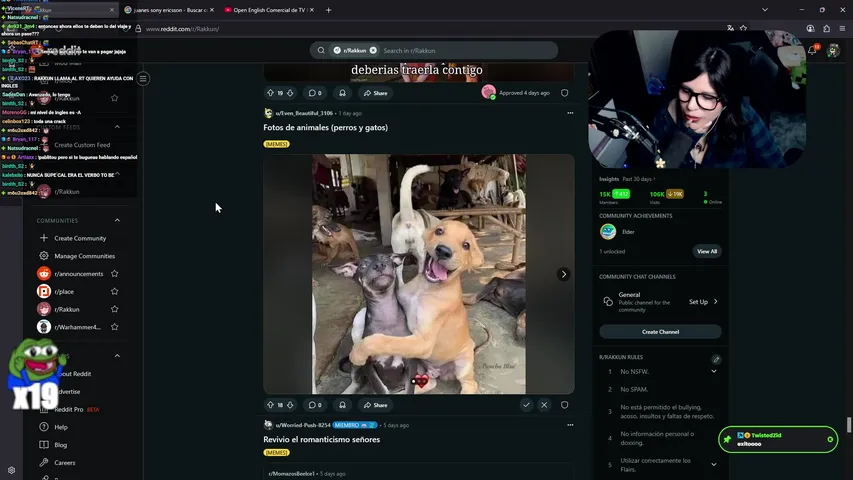The image size is (853, 480).
Task: Collapse the Reddit left navigation sidebar
Action: pyautogui.click(x=143, y=79)
